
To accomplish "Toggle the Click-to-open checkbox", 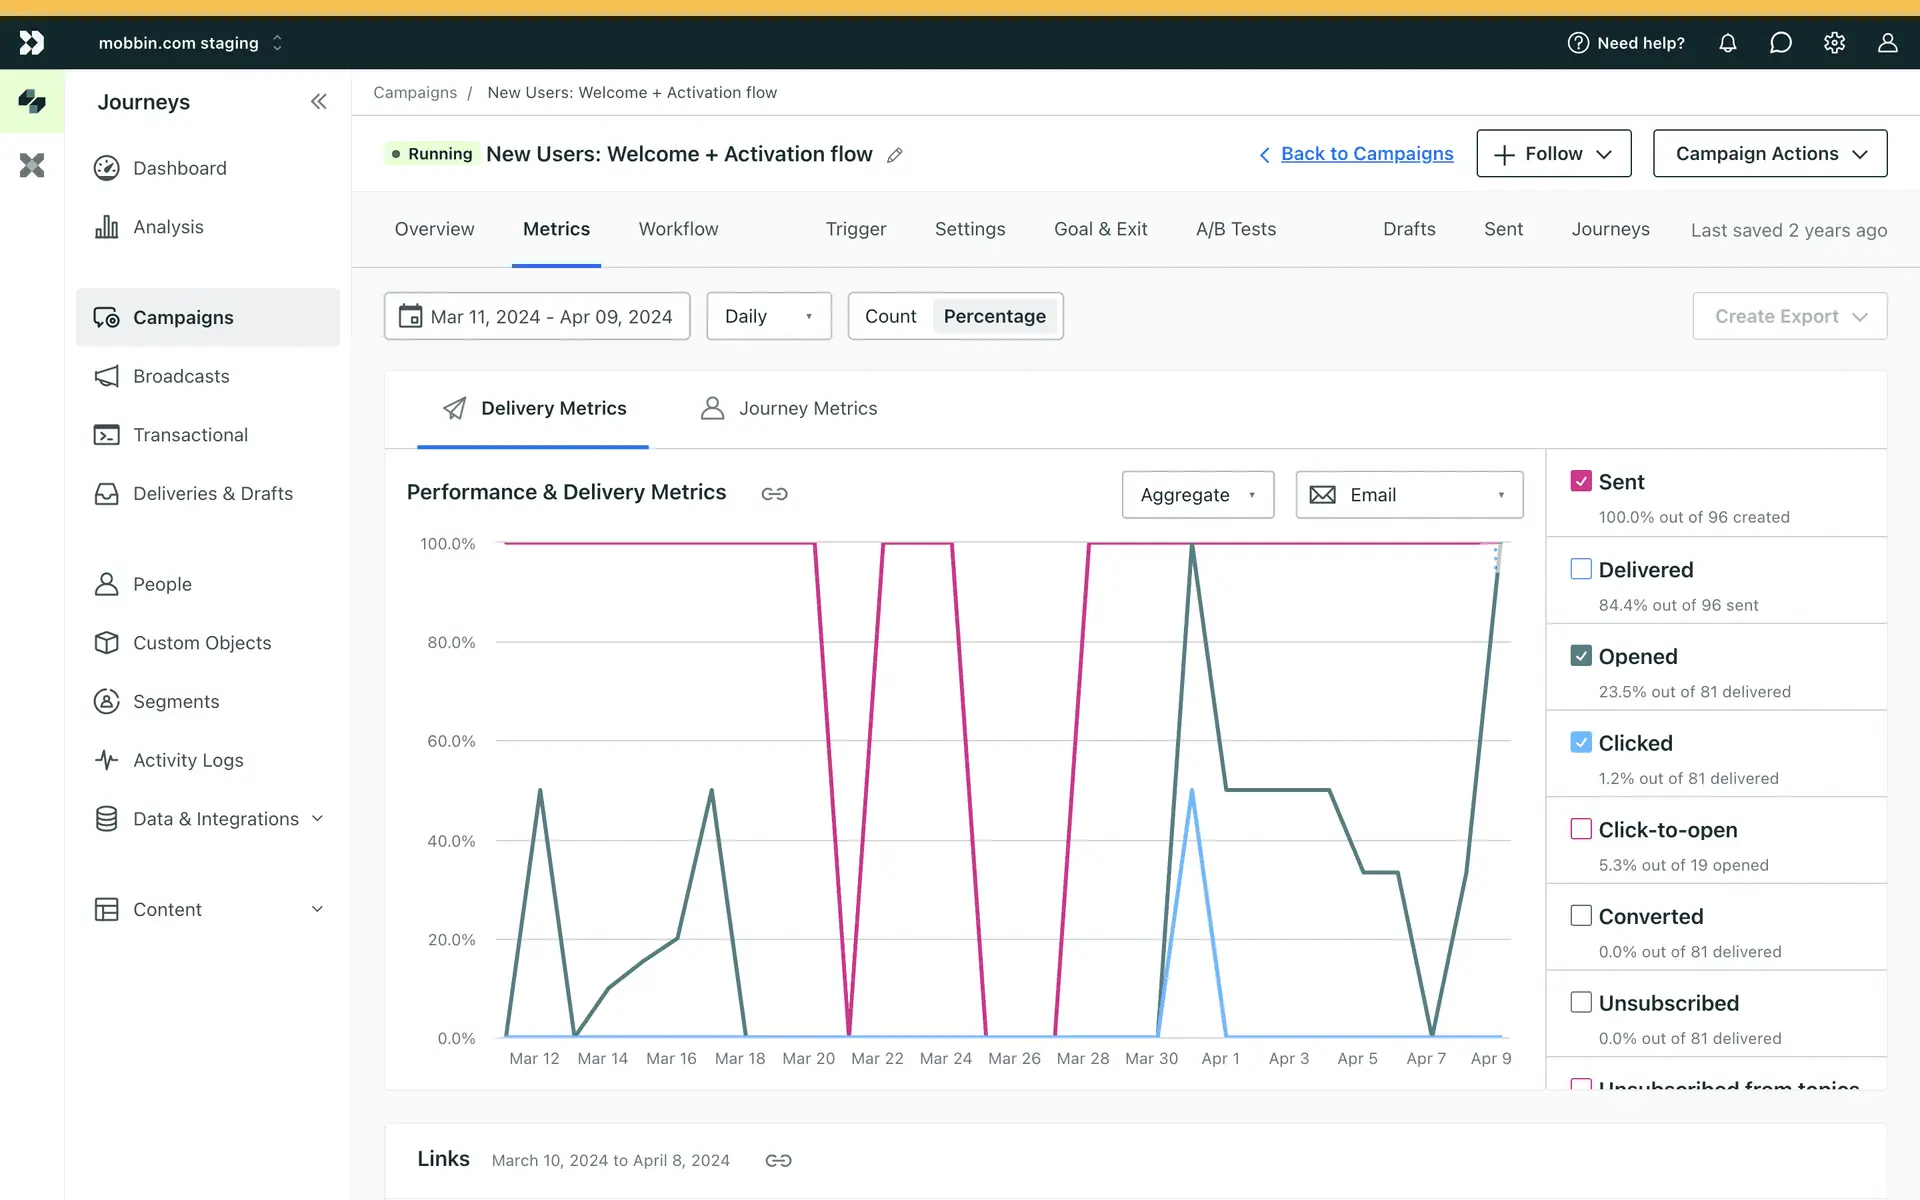I will tap(1581, 829).
